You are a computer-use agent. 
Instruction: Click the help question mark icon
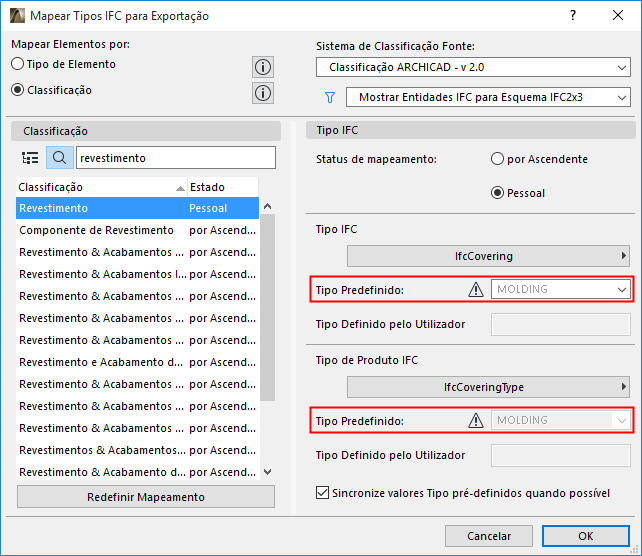click(x=573, y=16)
